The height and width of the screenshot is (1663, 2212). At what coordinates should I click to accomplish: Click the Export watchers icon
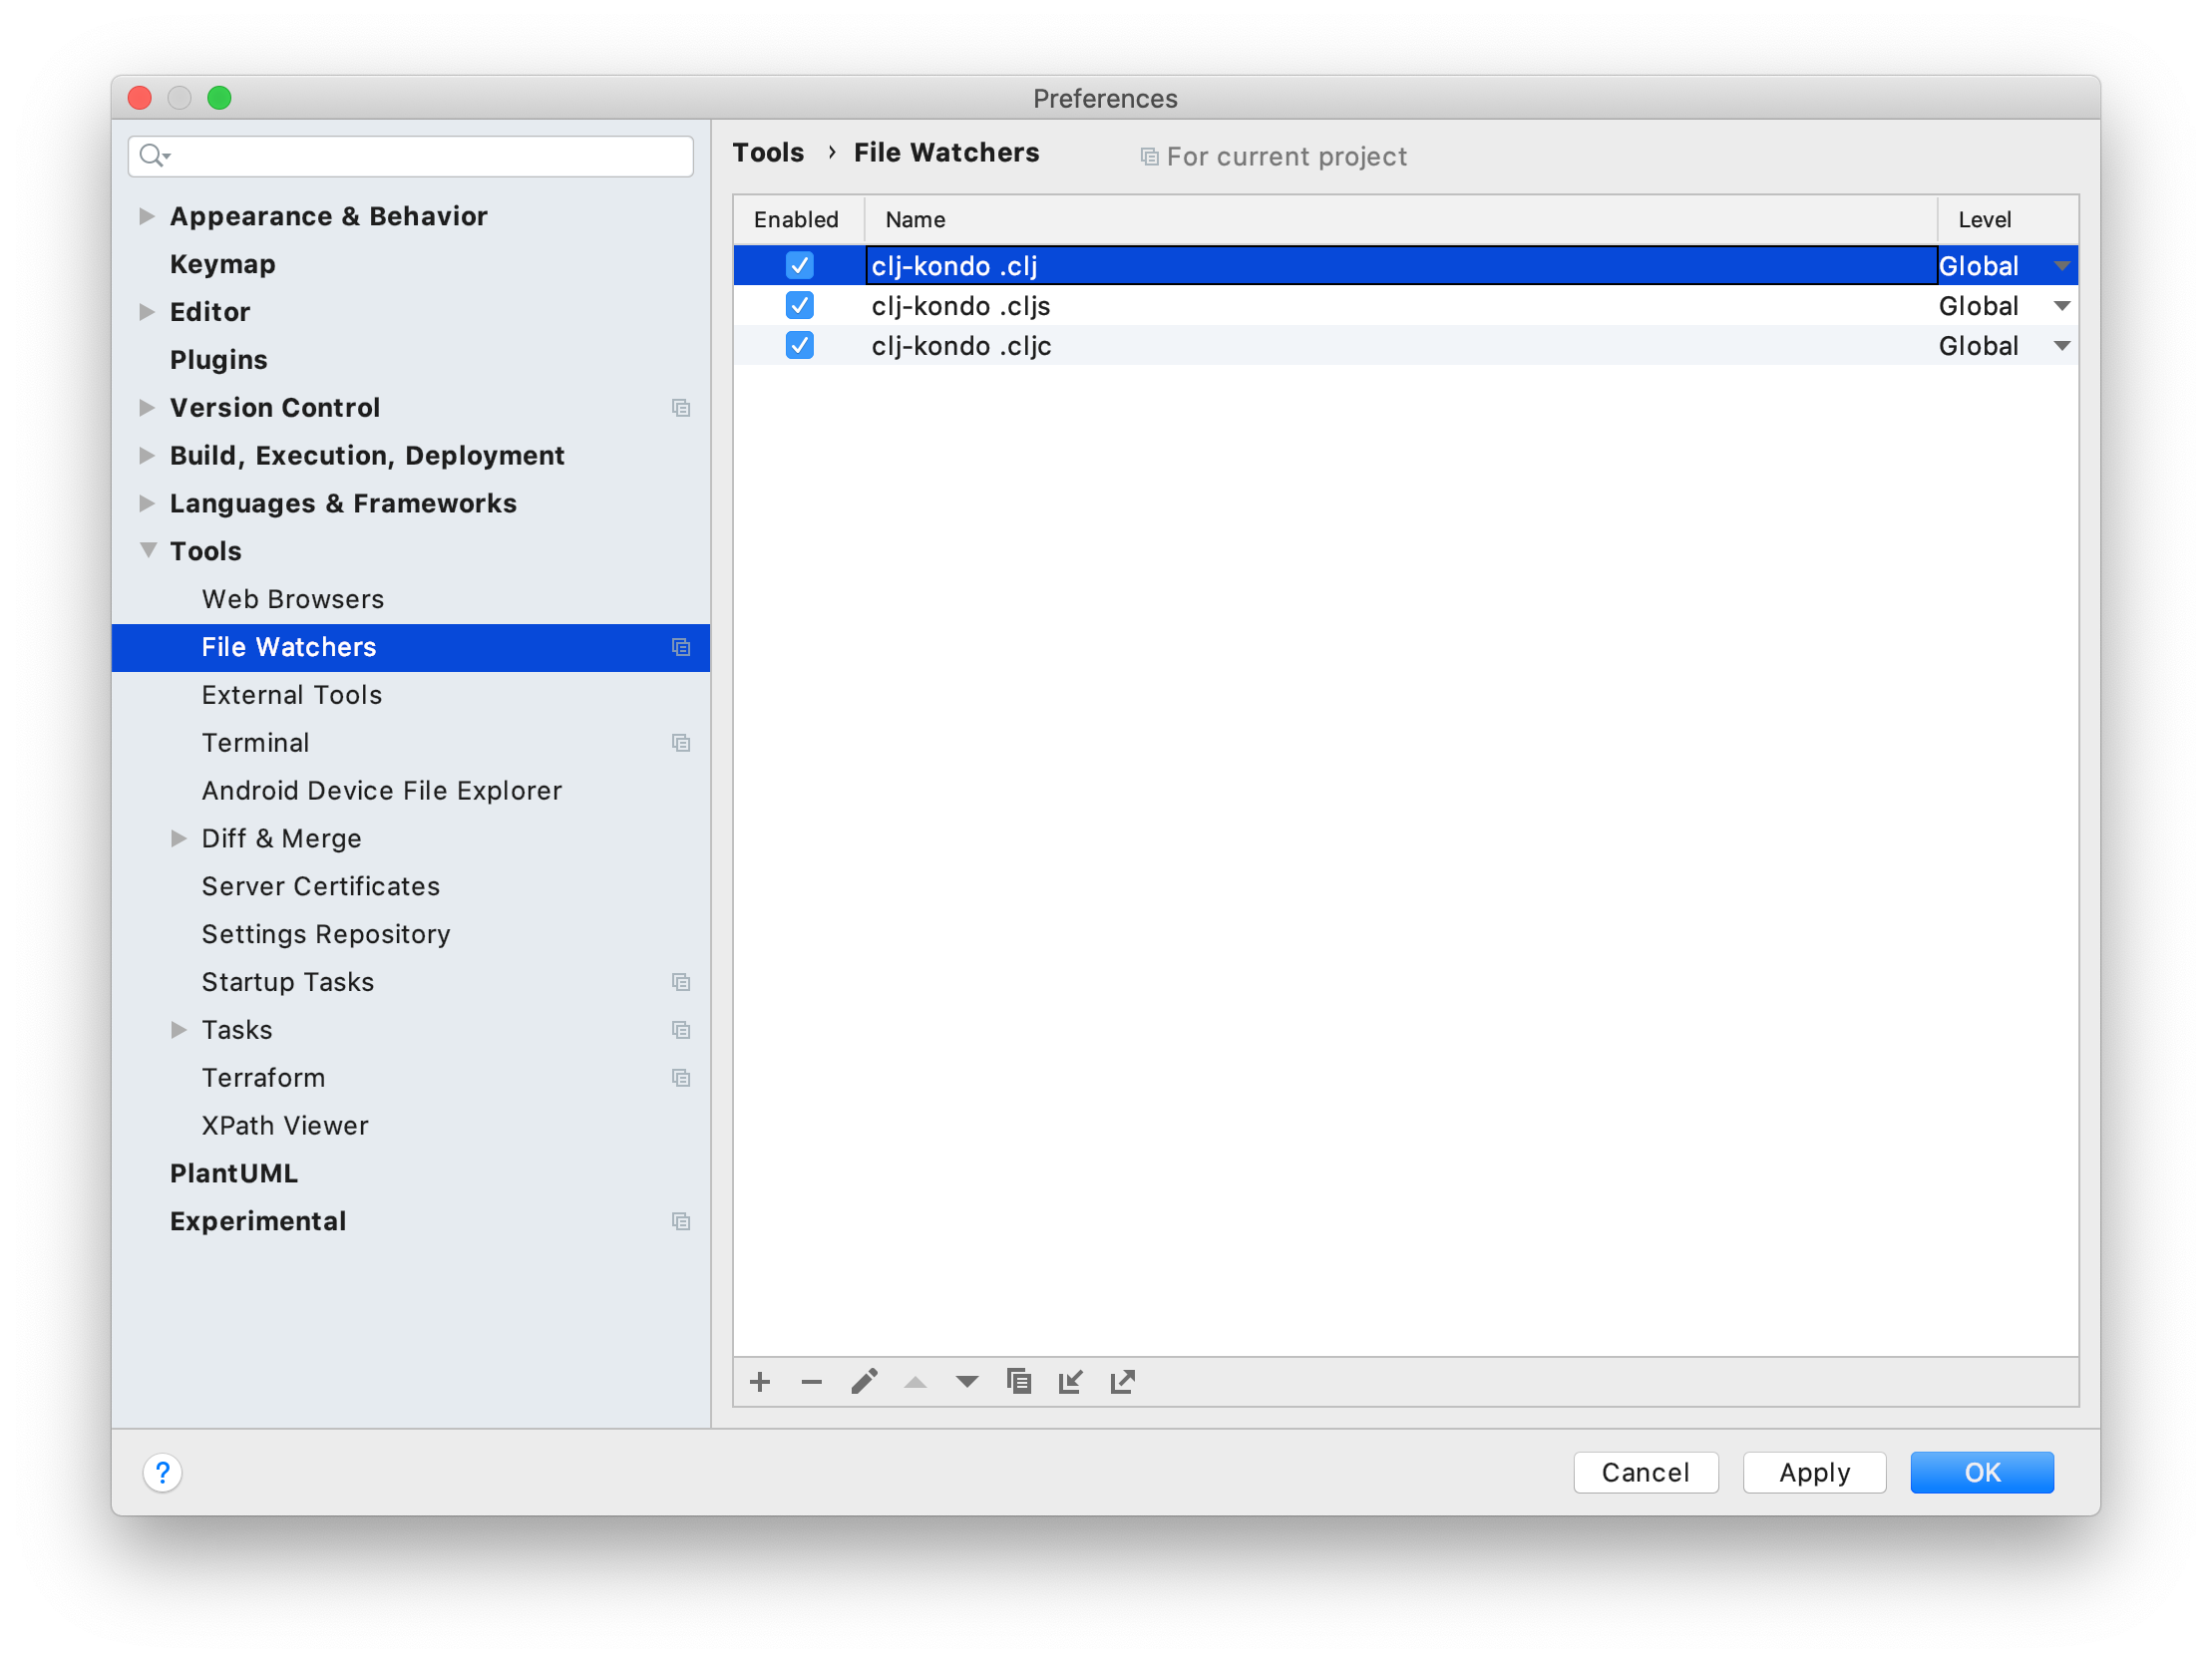(x=1124, y=1382)
